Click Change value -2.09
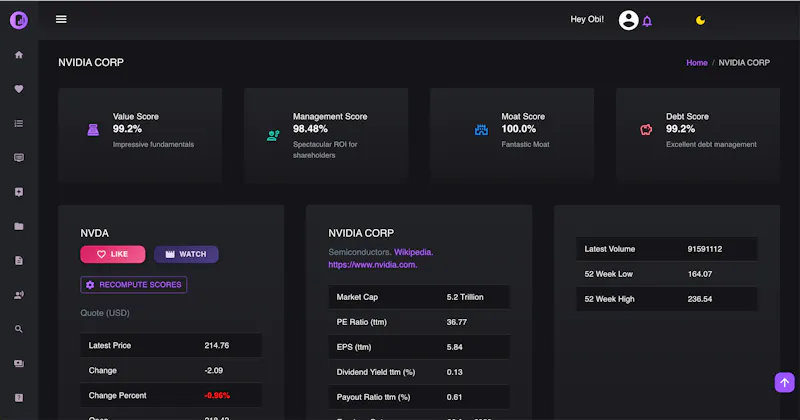This screenshot has height=420, width=800. pos(214,370)
